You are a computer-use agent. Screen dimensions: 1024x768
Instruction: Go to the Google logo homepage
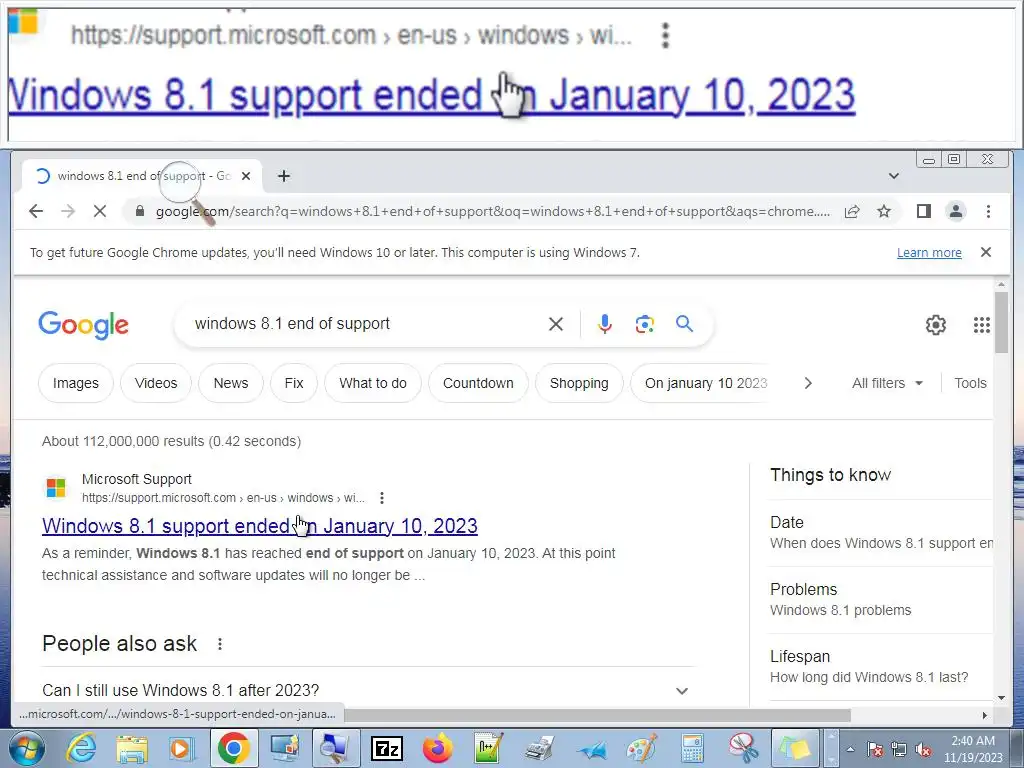click(84, 325)
